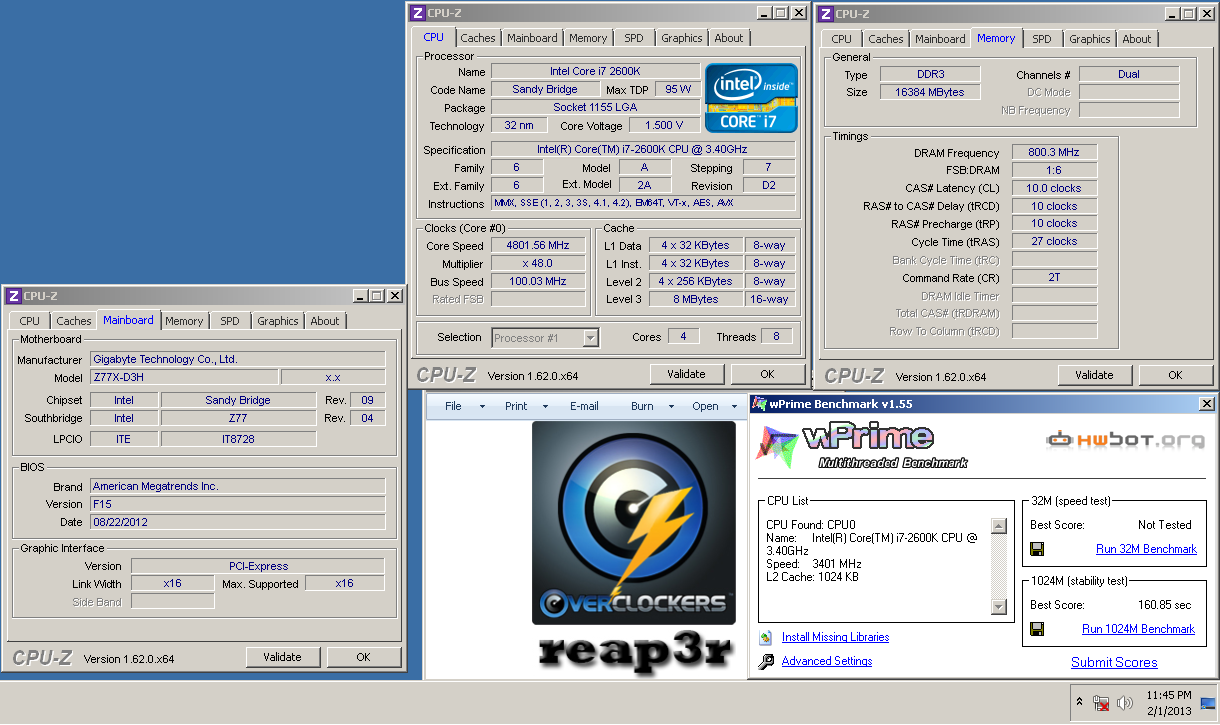Viewport: 1220px width, 725px height.
Task: Click the taskbar clock showing 11:45 PM
Action: pos(1169,702)
